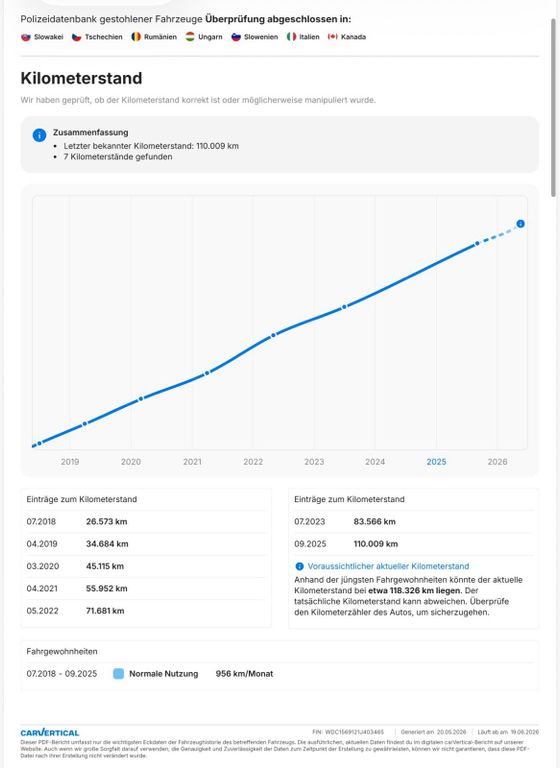Click the chart data point near 2023
The height and width of the screenshot is (768, 560).
(x=344, y=307)
